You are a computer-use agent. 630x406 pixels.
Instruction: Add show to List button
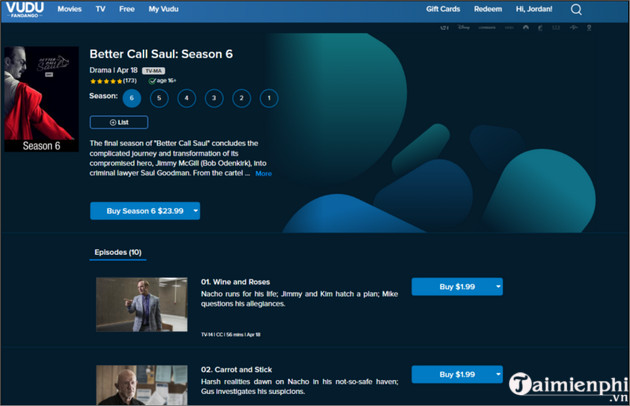(x=119, y=122)
